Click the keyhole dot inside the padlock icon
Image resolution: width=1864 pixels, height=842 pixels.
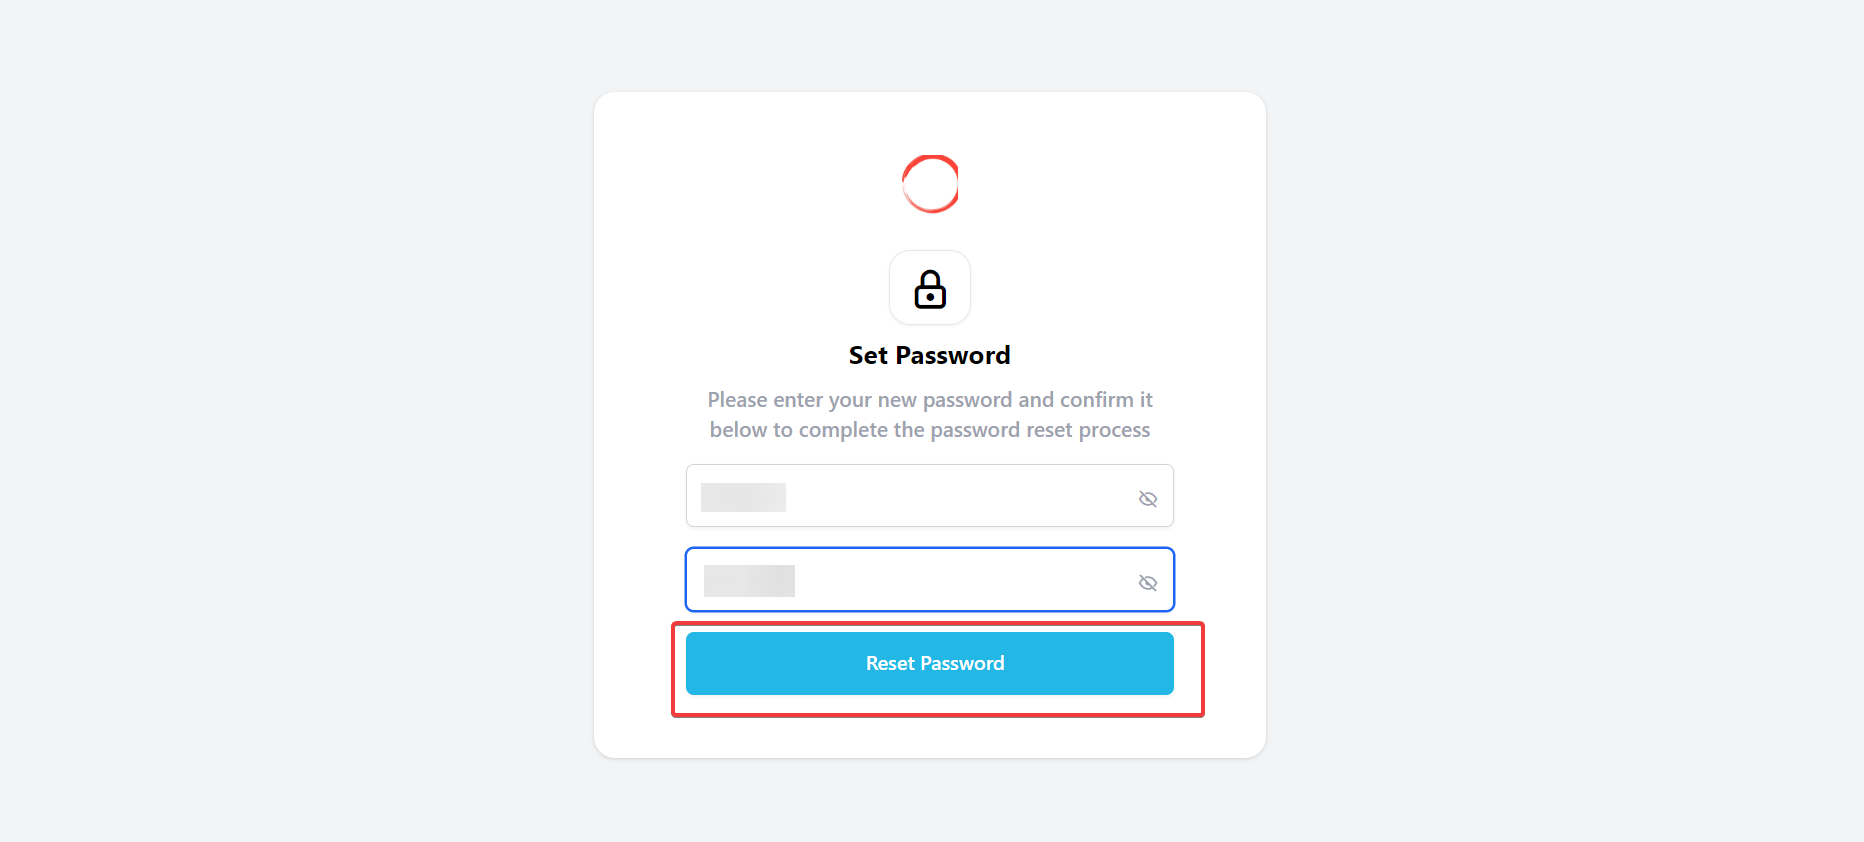click(929, 295)
